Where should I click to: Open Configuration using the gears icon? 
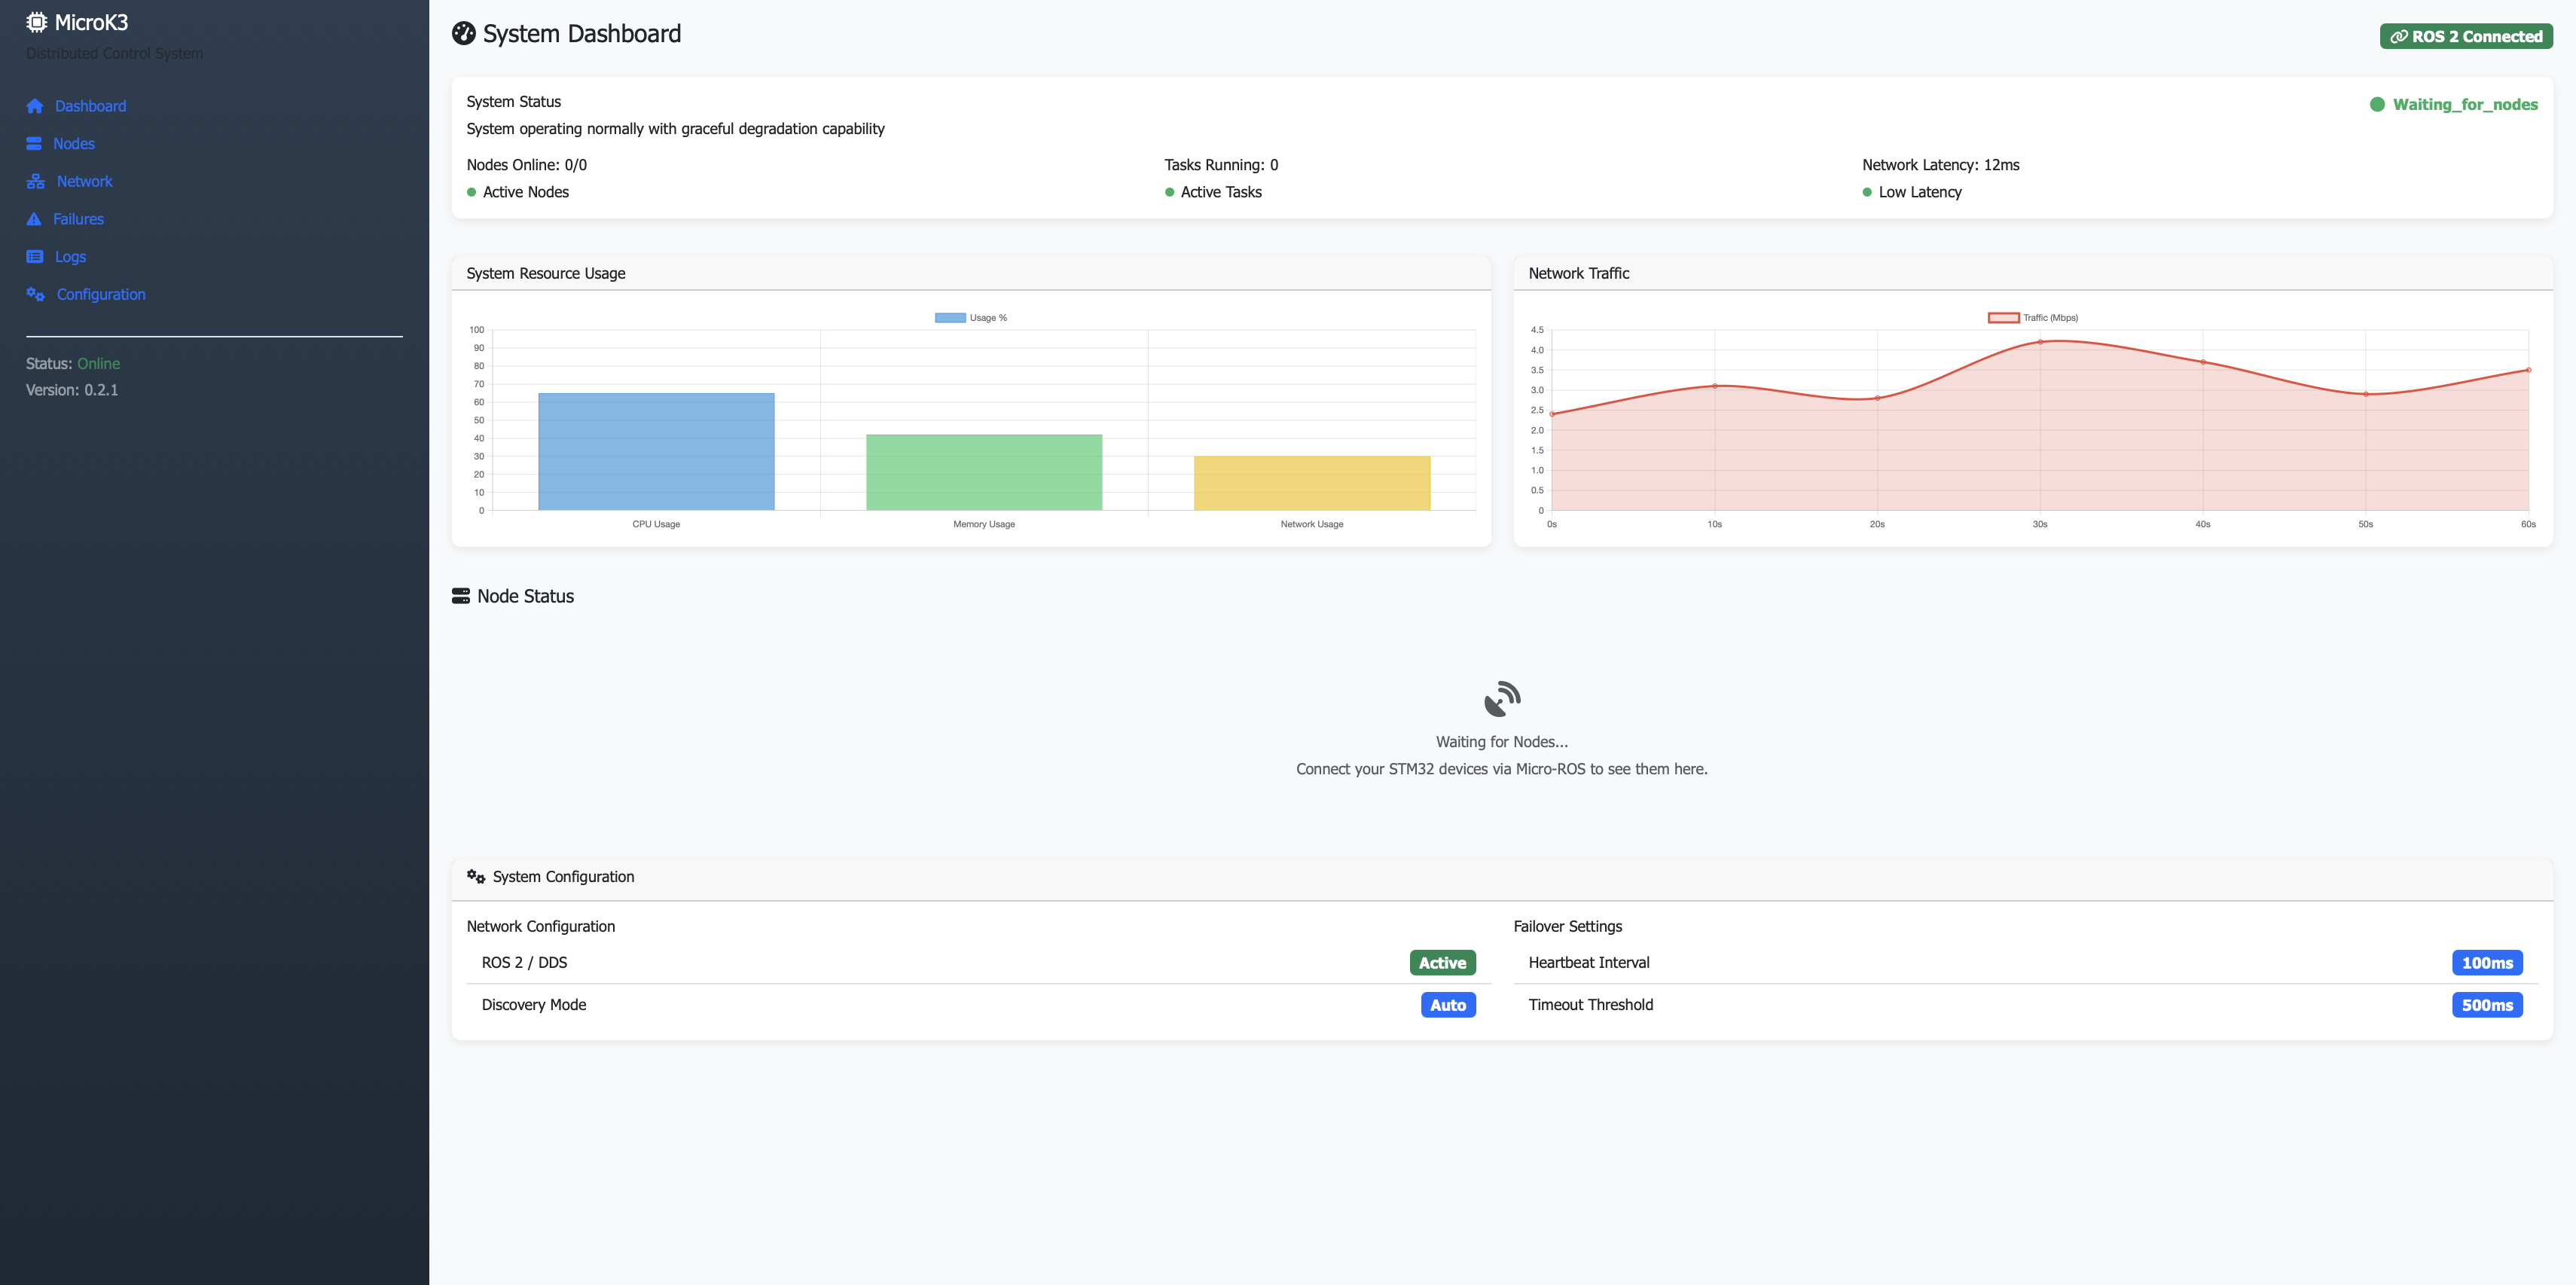[x=35, y=294]
